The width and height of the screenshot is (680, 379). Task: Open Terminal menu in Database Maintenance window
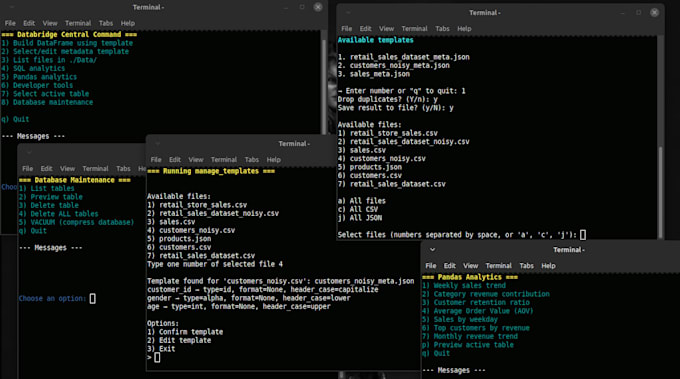pos(95,168)
